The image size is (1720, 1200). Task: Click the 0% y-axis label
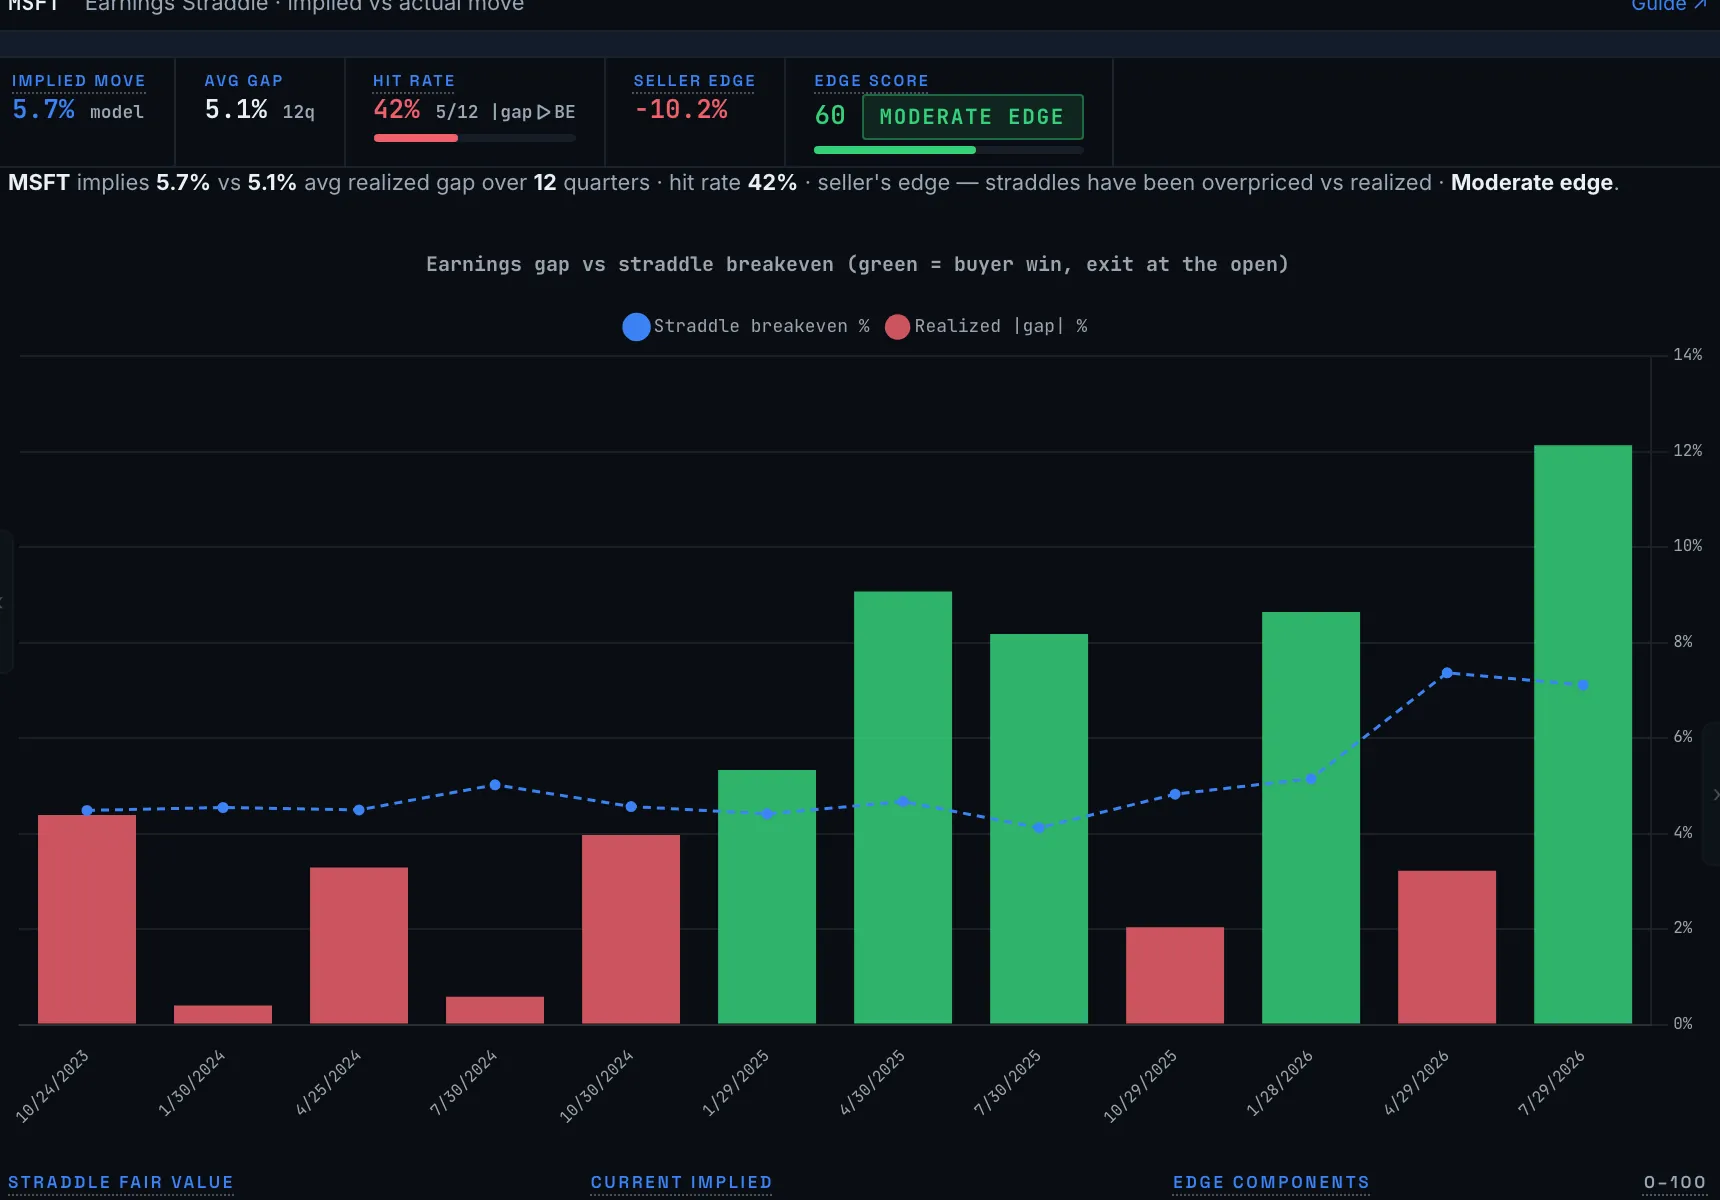(x=1683, y=1024)
